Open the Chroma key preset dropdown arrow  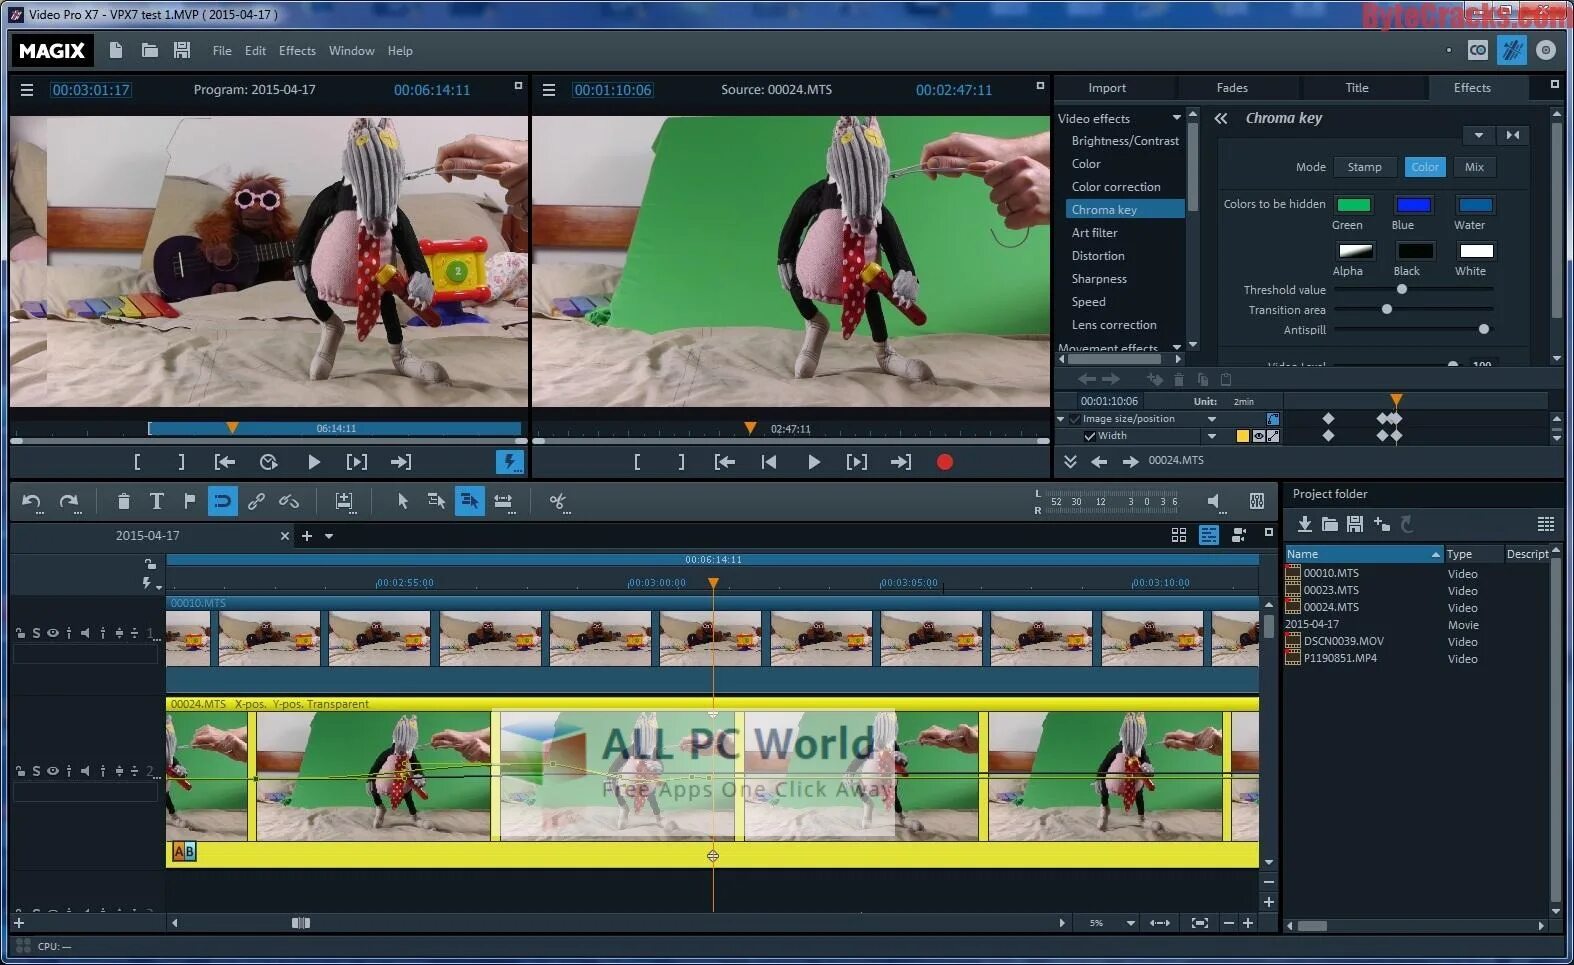pos(1478,135)
